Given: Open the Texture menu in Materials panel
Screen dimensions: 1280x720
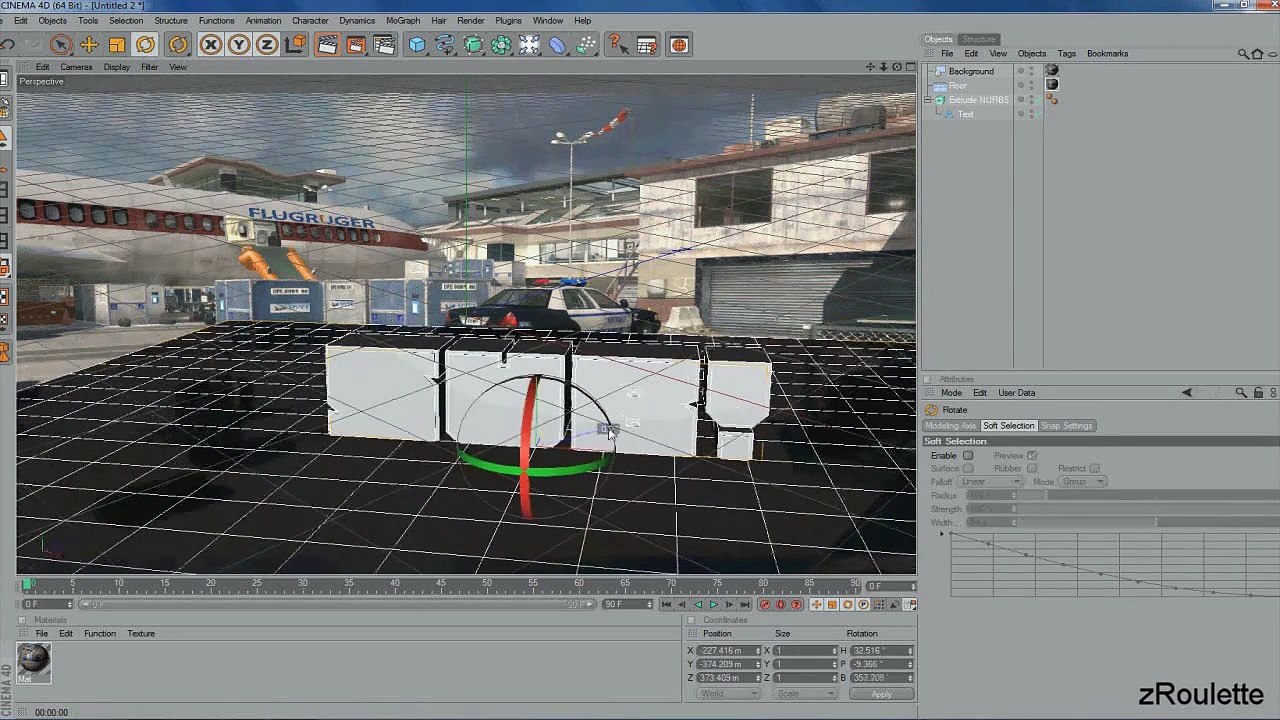Looking at the screenshot, I should pos(140,633).
